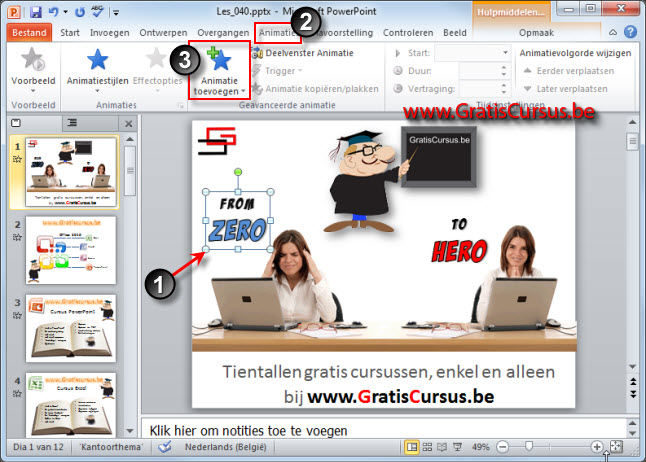Open the Deelvenster Animatie pane

303,53
